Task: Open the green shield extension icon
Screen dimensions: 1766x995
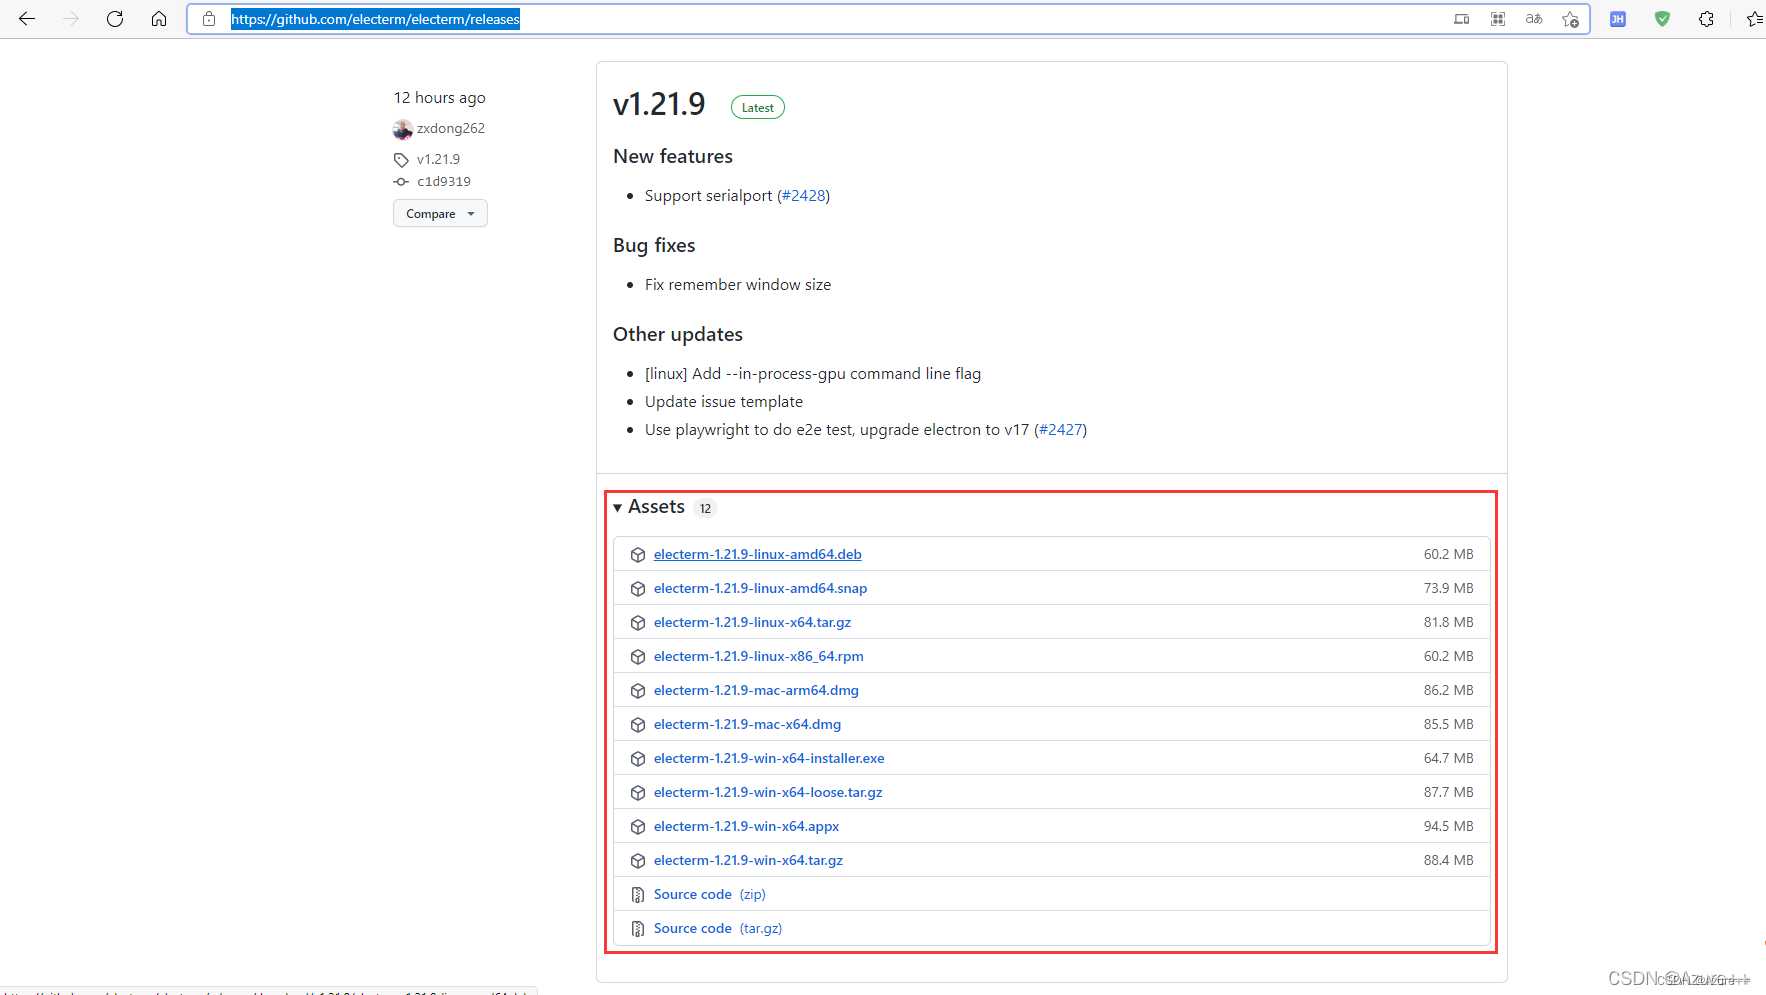Action: point(1662,19)
